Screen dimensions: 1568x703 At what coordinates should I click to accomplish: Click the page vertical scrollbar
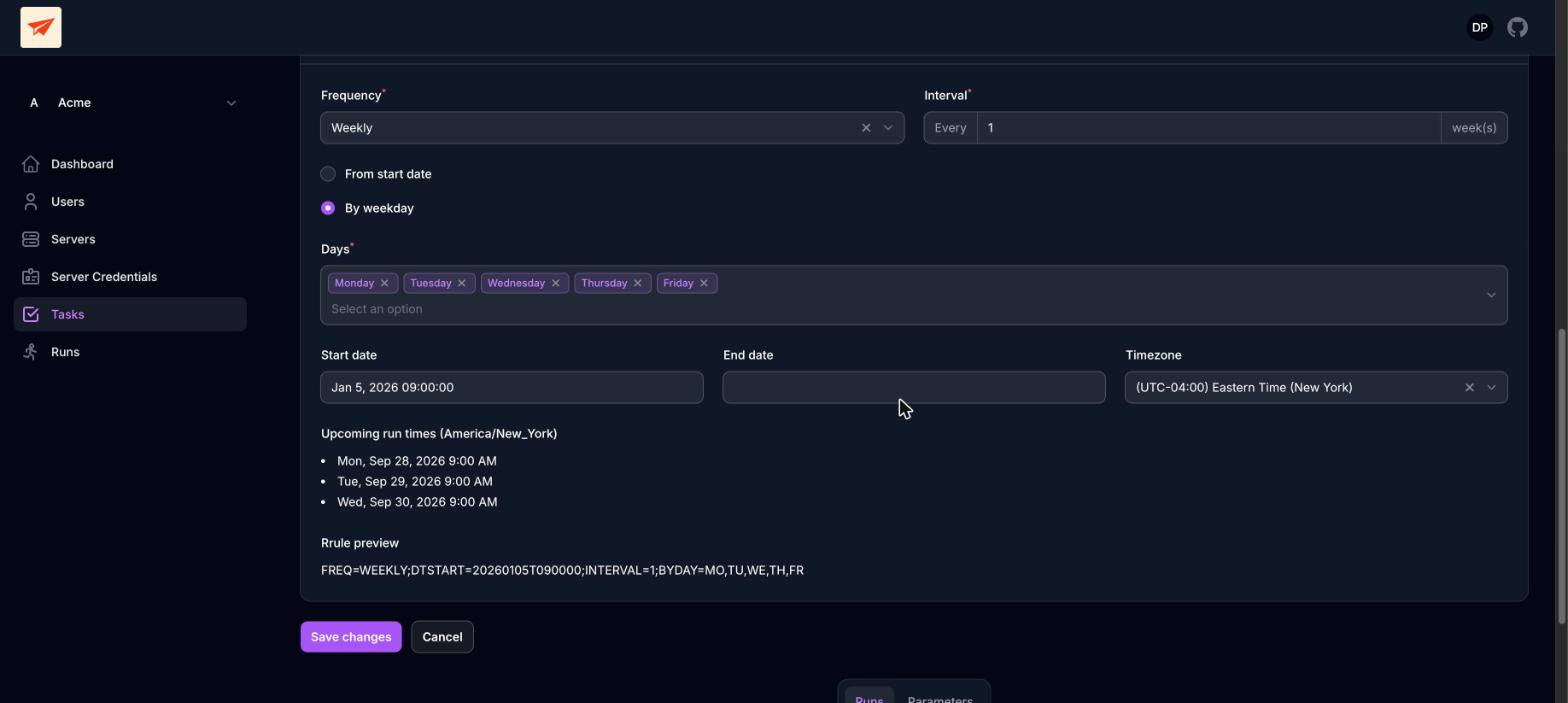(x=1562, y=477)
